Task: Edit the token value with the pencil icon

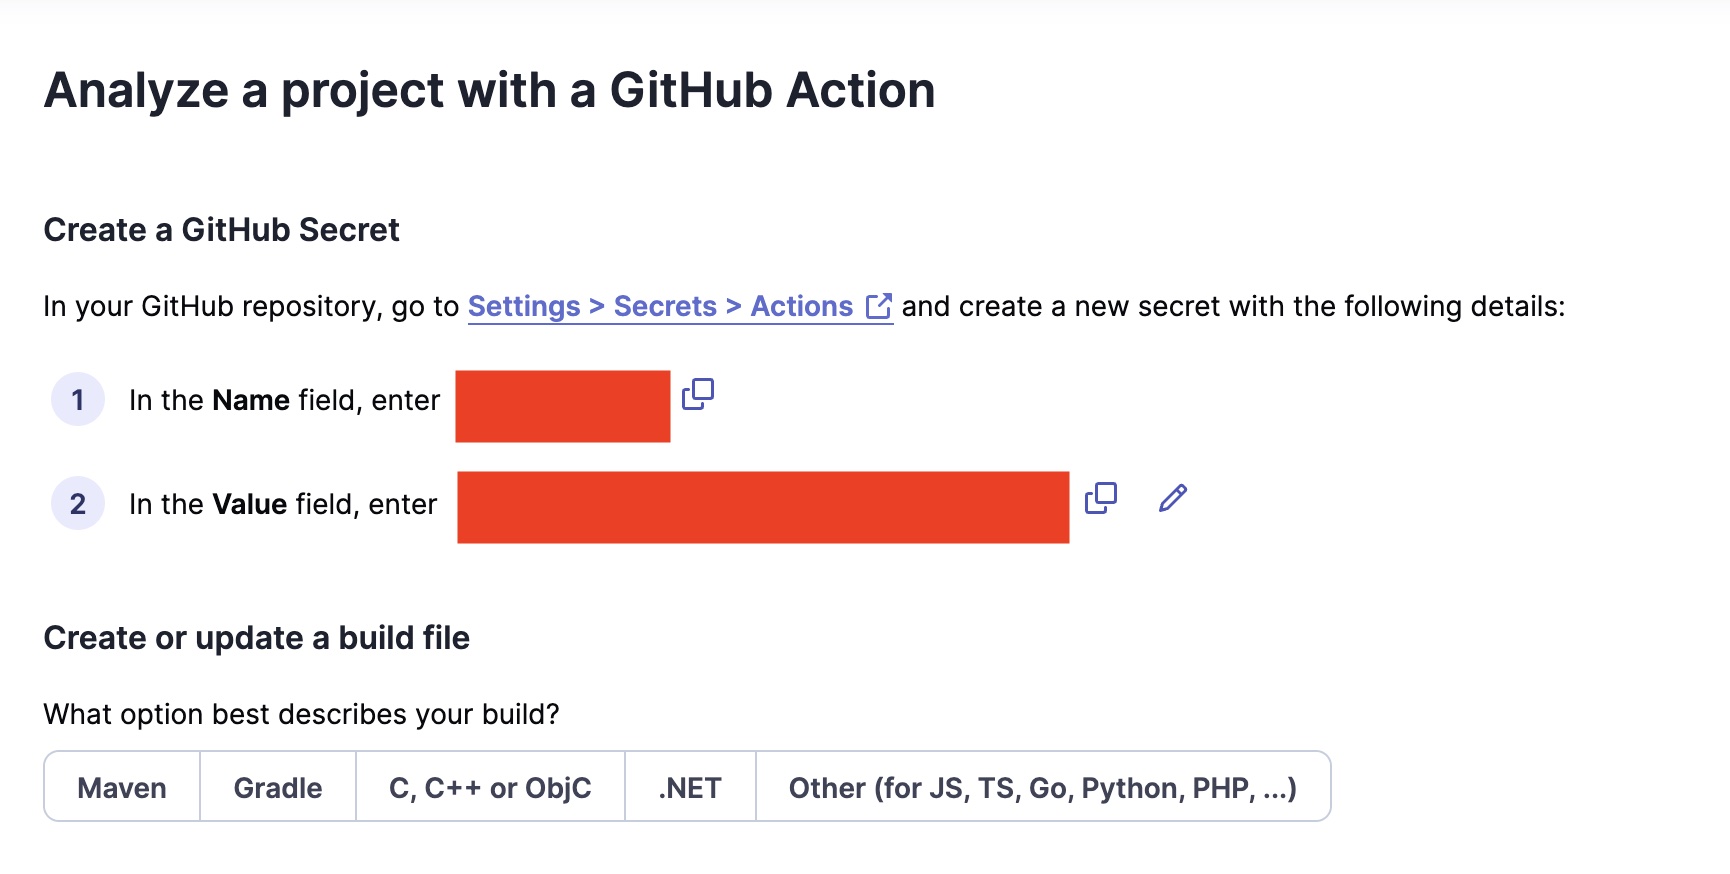Action: point(1173,498)
